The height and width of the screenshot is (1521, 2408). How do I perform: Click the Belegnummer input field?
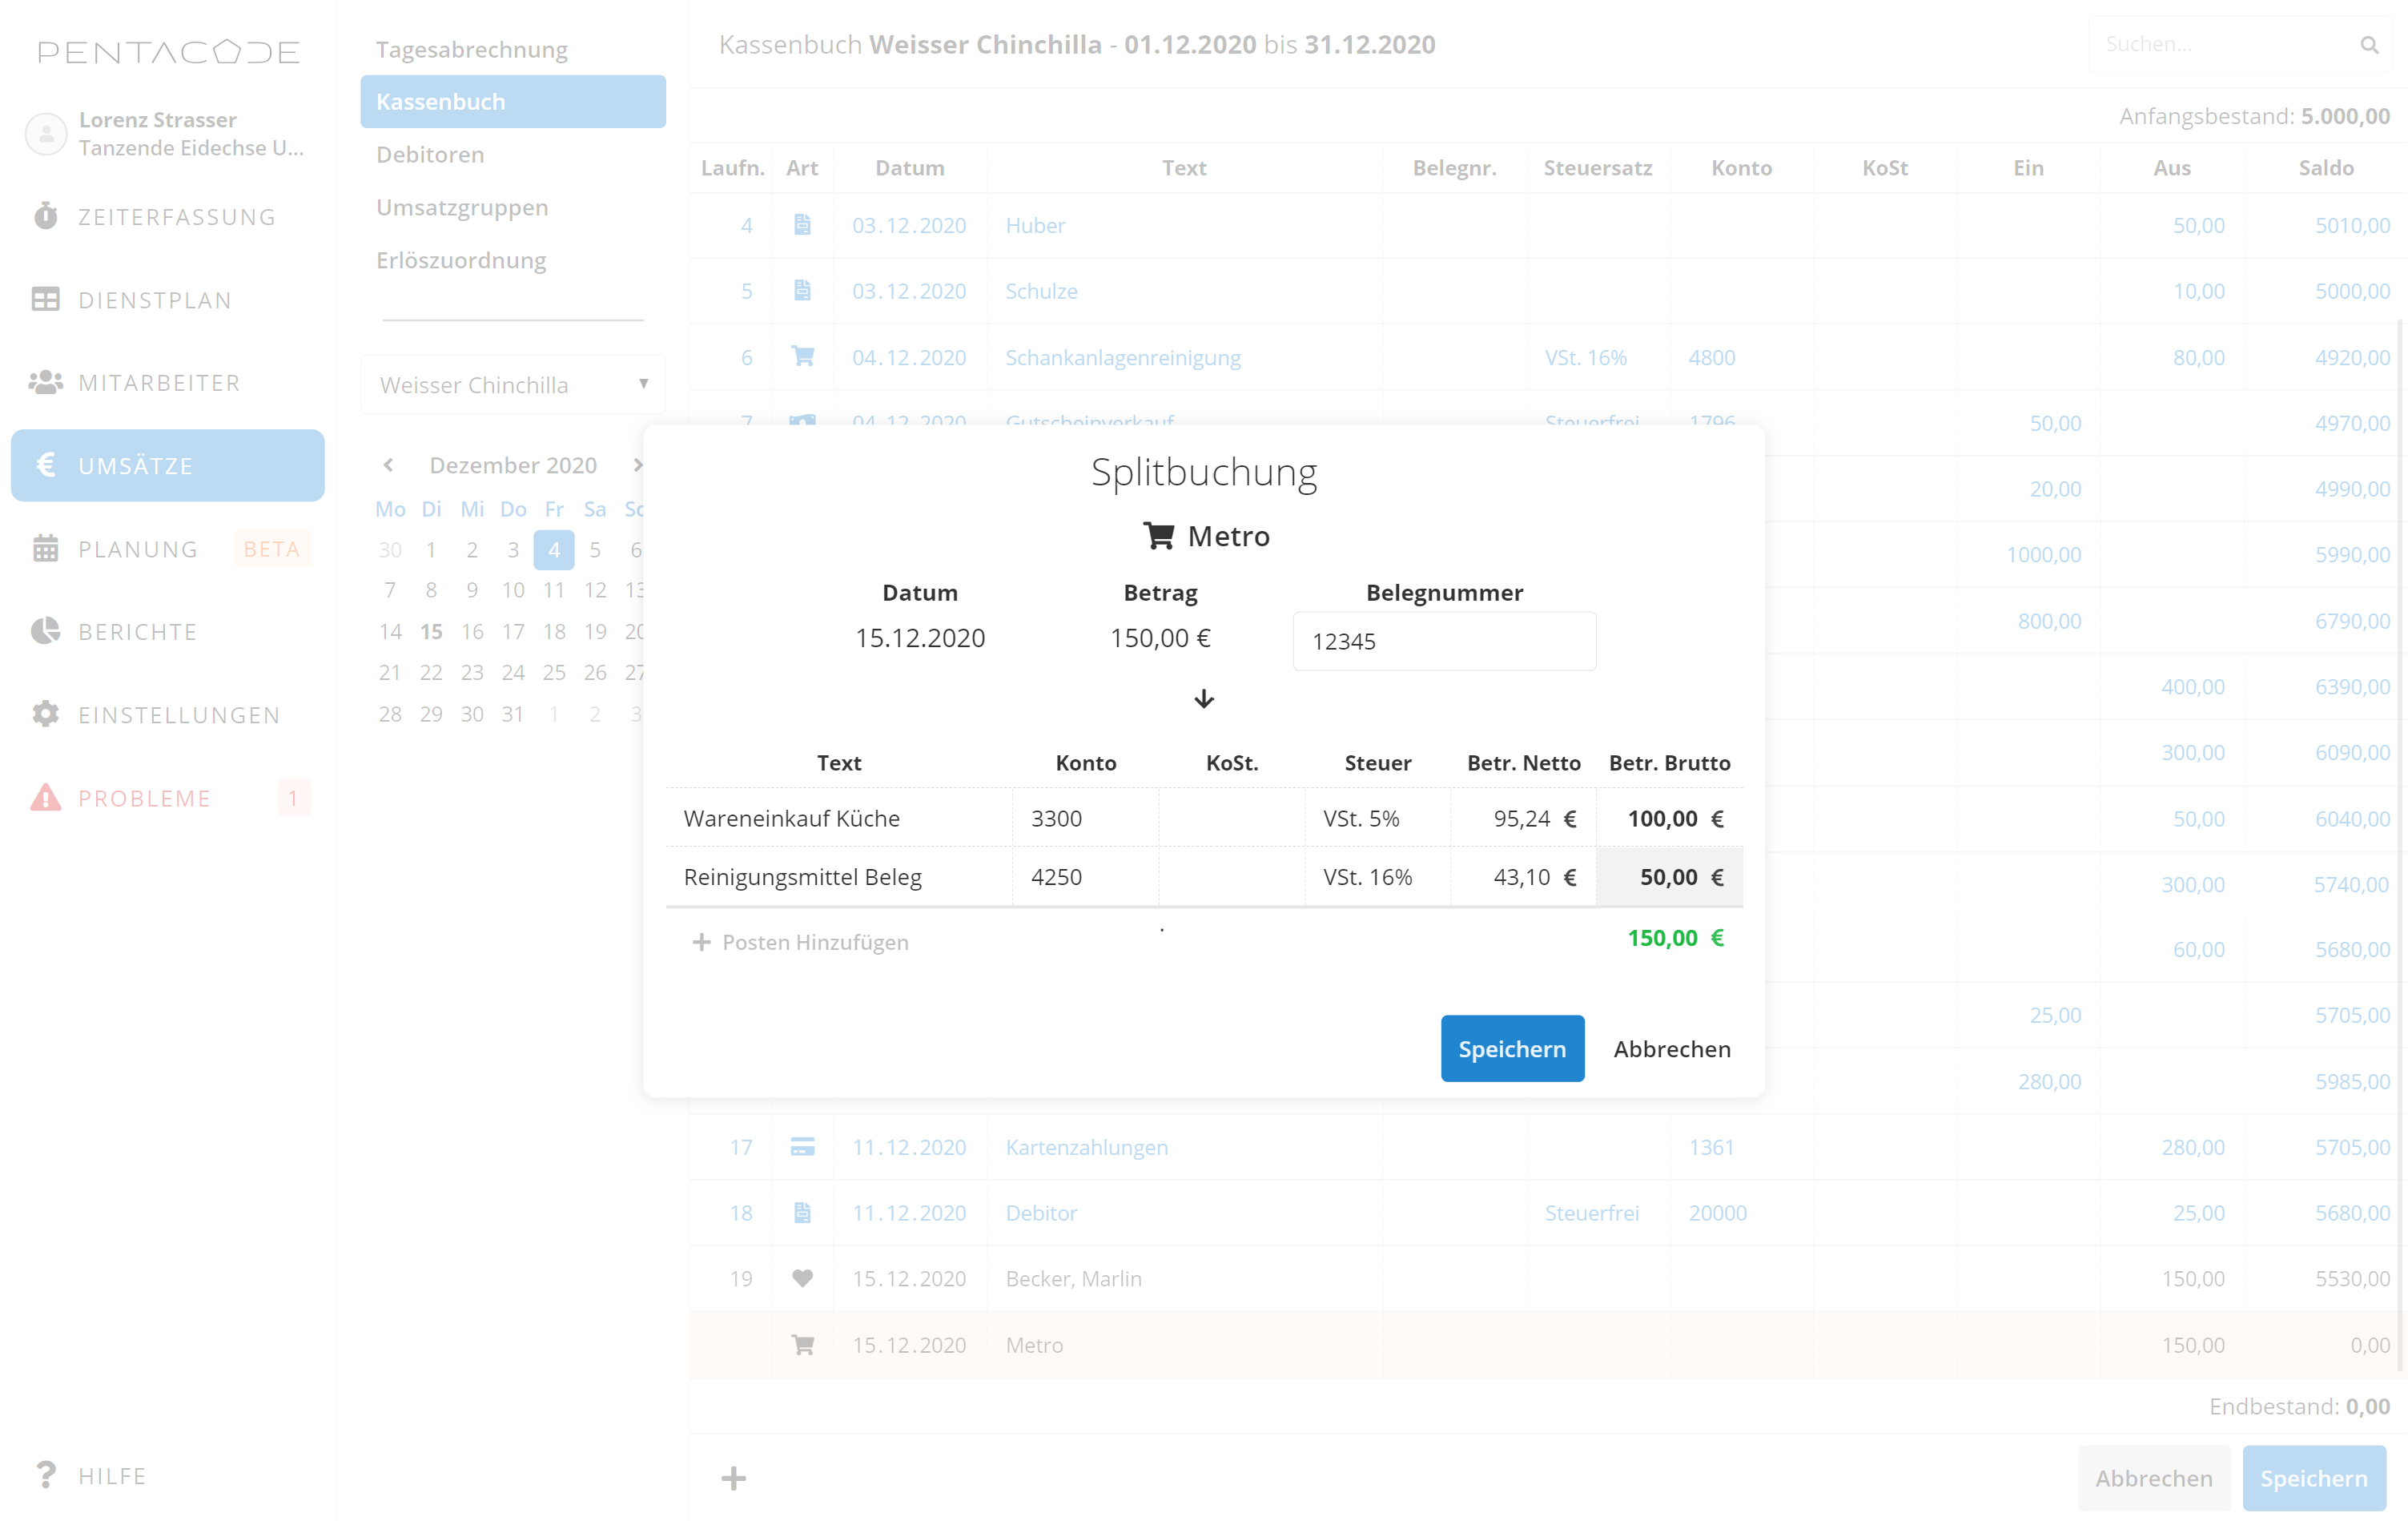1443,641
